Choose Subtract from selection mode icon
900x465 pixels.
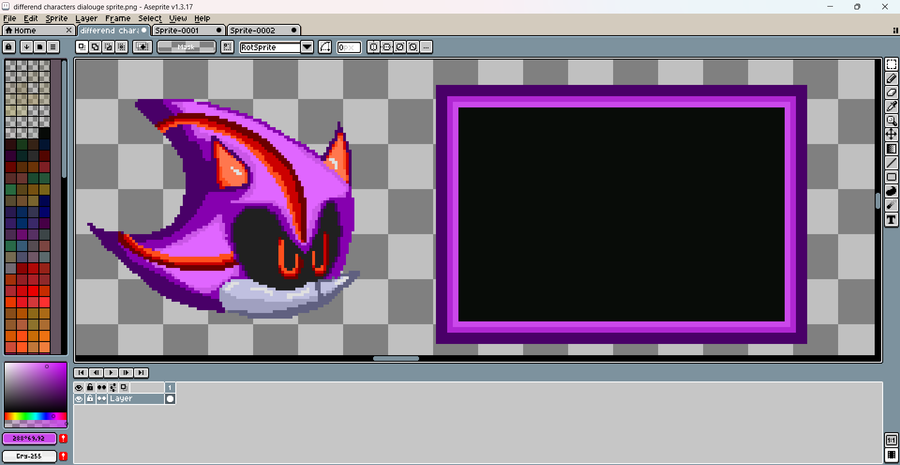coord(108,47)
